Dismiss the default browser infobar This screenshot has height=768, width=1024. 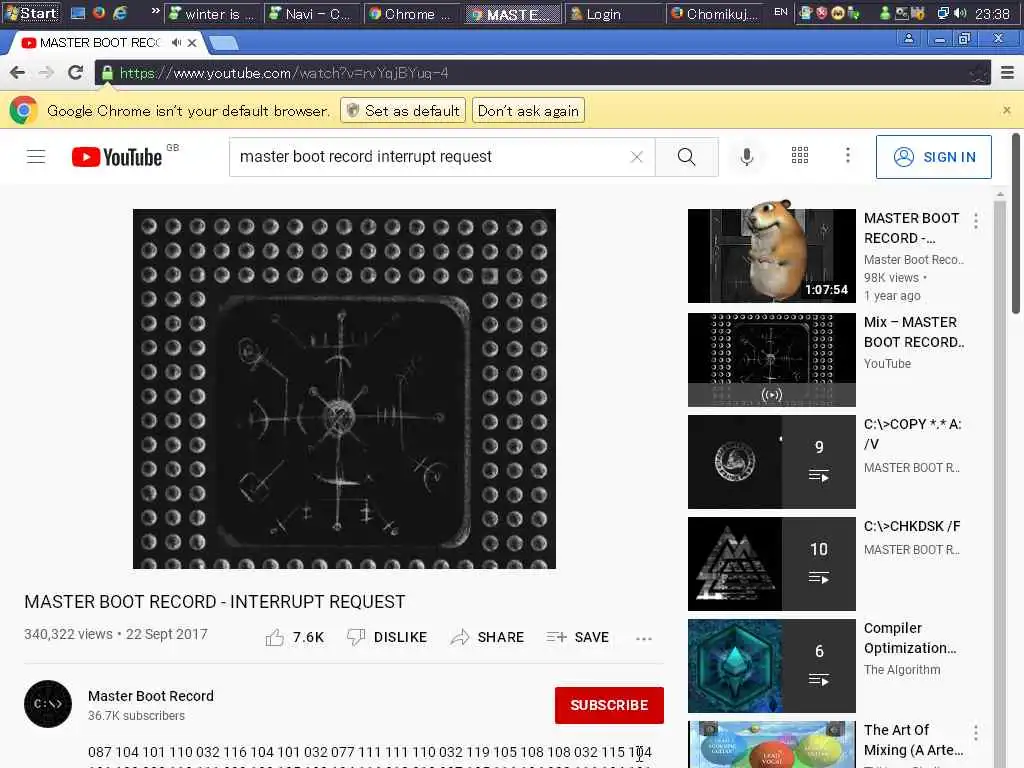pyautogui.click(x=1007, y=110)
